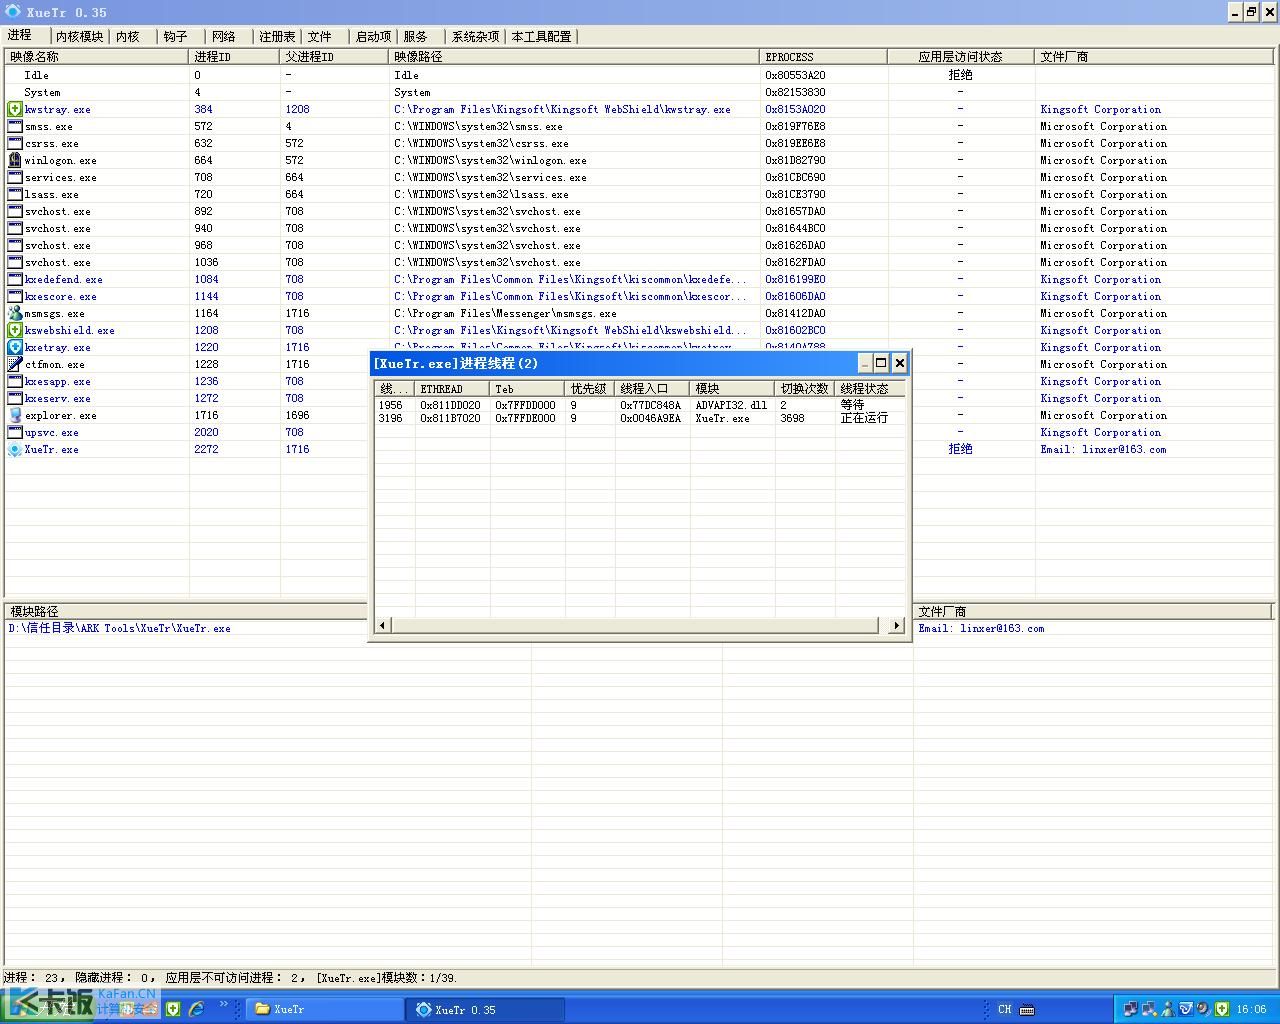Select thread row 1956
This screenshot has height=1024, width=1280.
pos(640,405)
